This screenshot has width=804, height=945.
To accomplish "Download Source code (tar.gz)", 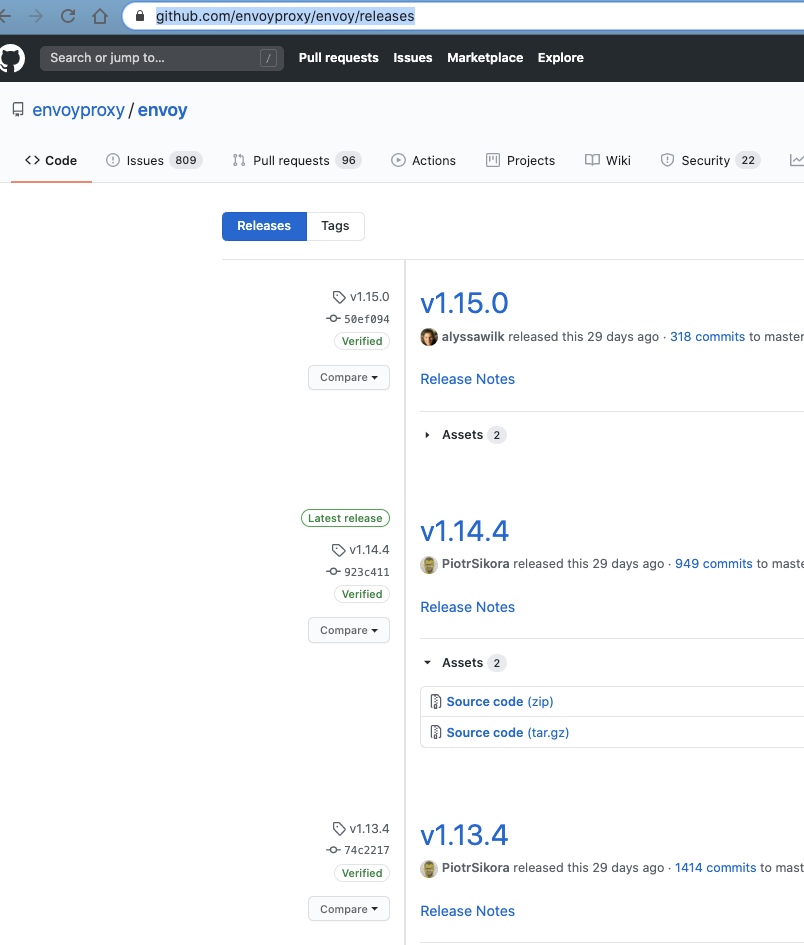I will coord(507,732).
